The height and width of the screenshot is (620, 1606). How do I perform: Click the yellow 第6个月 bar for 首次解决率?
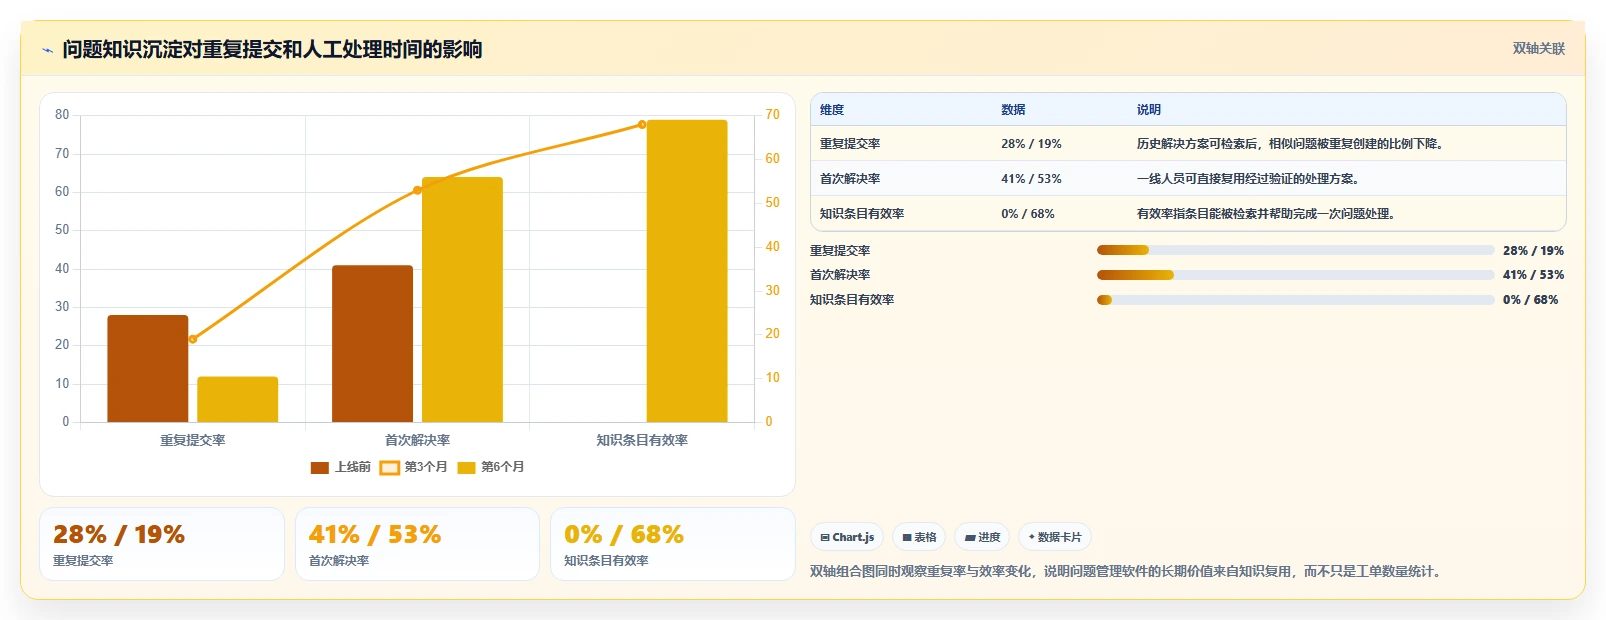462,299
